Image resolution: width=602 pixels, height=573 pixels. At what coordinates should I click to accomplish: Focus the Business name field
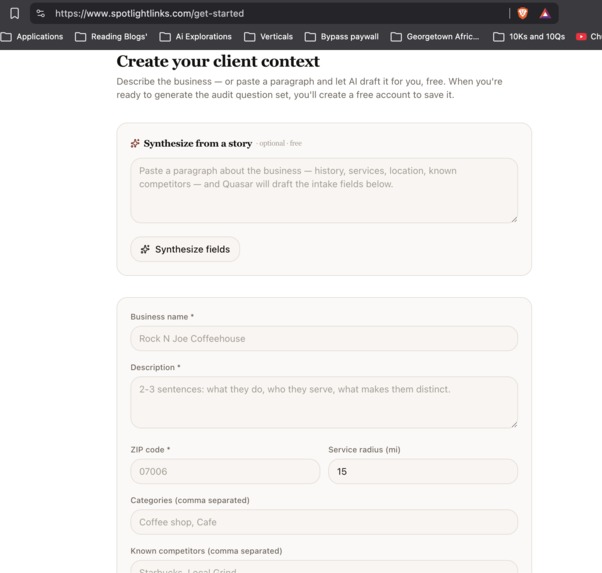pyautogui.click(x=324, y=338)
